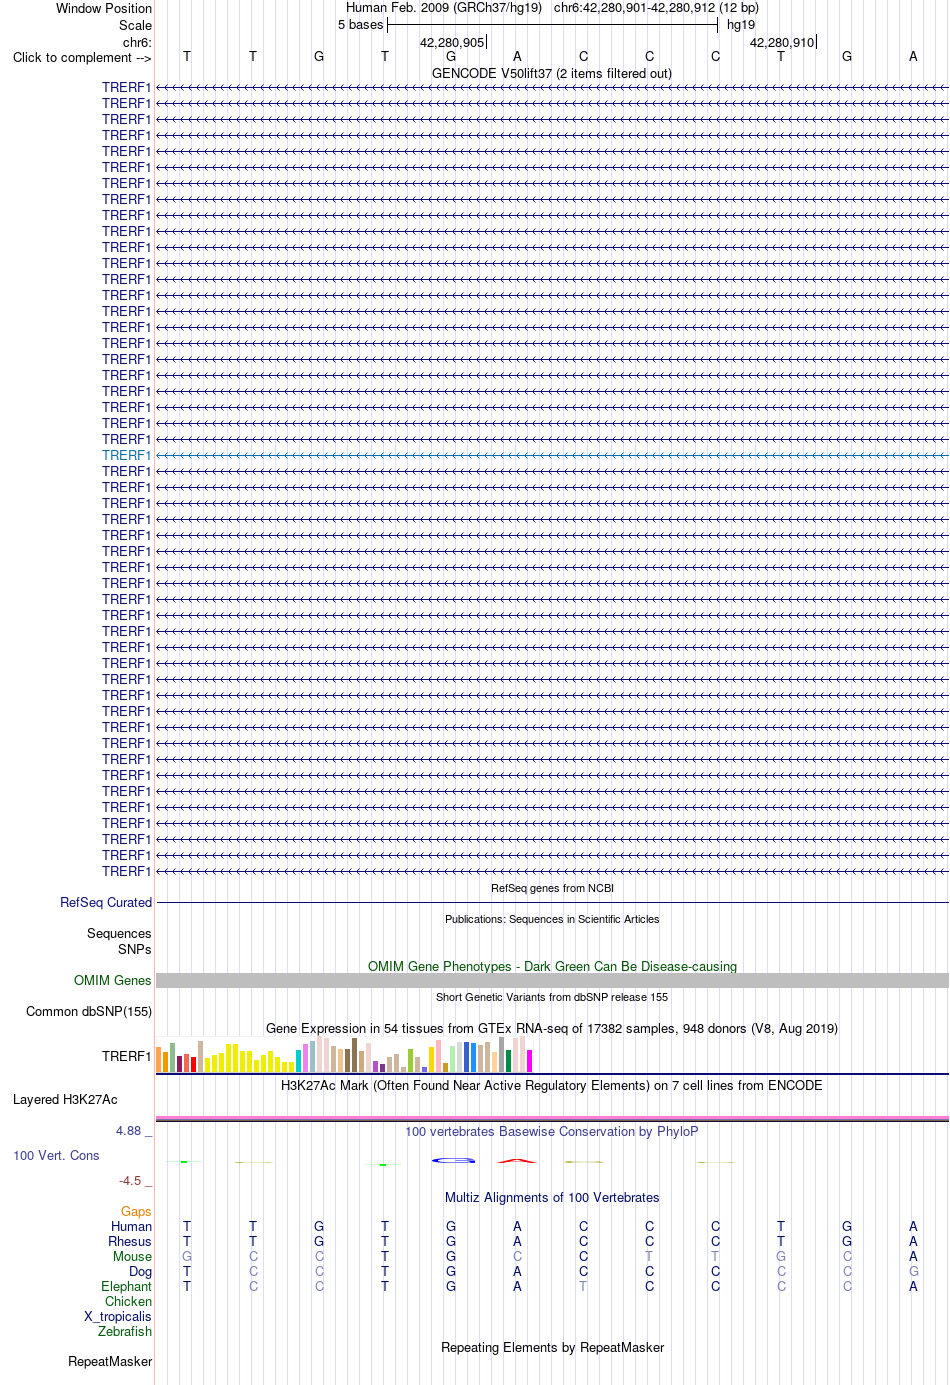This screenshot has height=1385, width=950.
Task: Click 'RefSeq genes from NCBI' track title
Action: point(552,888)
